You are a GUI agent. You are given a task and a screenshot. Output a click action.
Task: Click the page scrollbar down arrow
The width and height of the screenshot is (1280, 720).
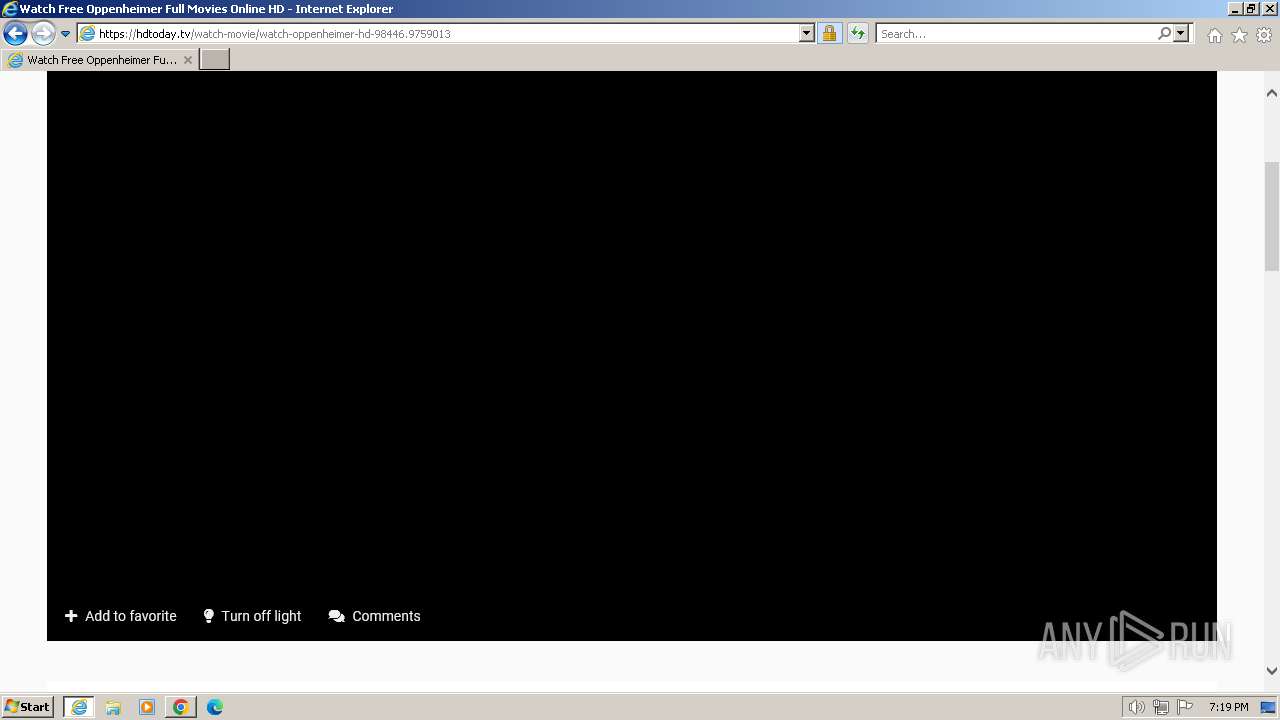pos(1272,671)
